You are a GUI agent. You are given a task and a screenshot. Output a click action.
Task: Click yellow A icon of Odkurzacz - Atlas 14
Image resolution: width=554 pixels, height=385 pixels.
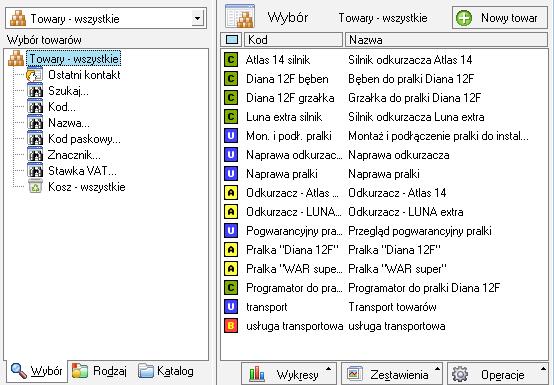tap(231, 193)
